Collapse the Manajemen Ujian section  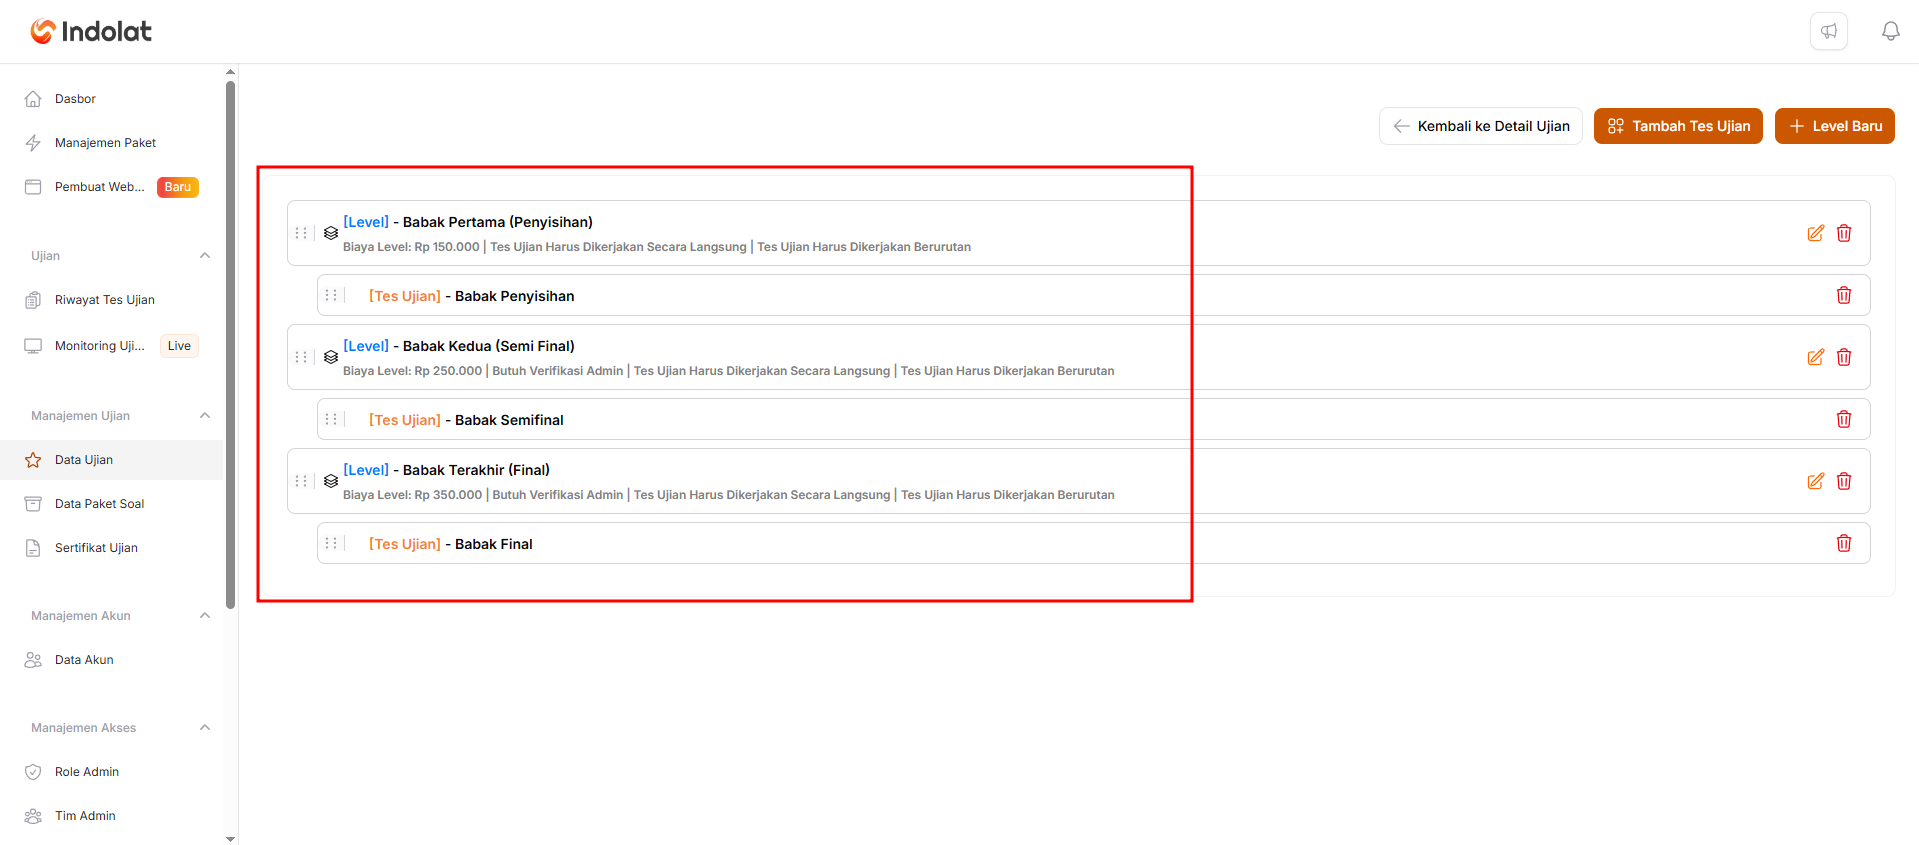click(205, 416)
